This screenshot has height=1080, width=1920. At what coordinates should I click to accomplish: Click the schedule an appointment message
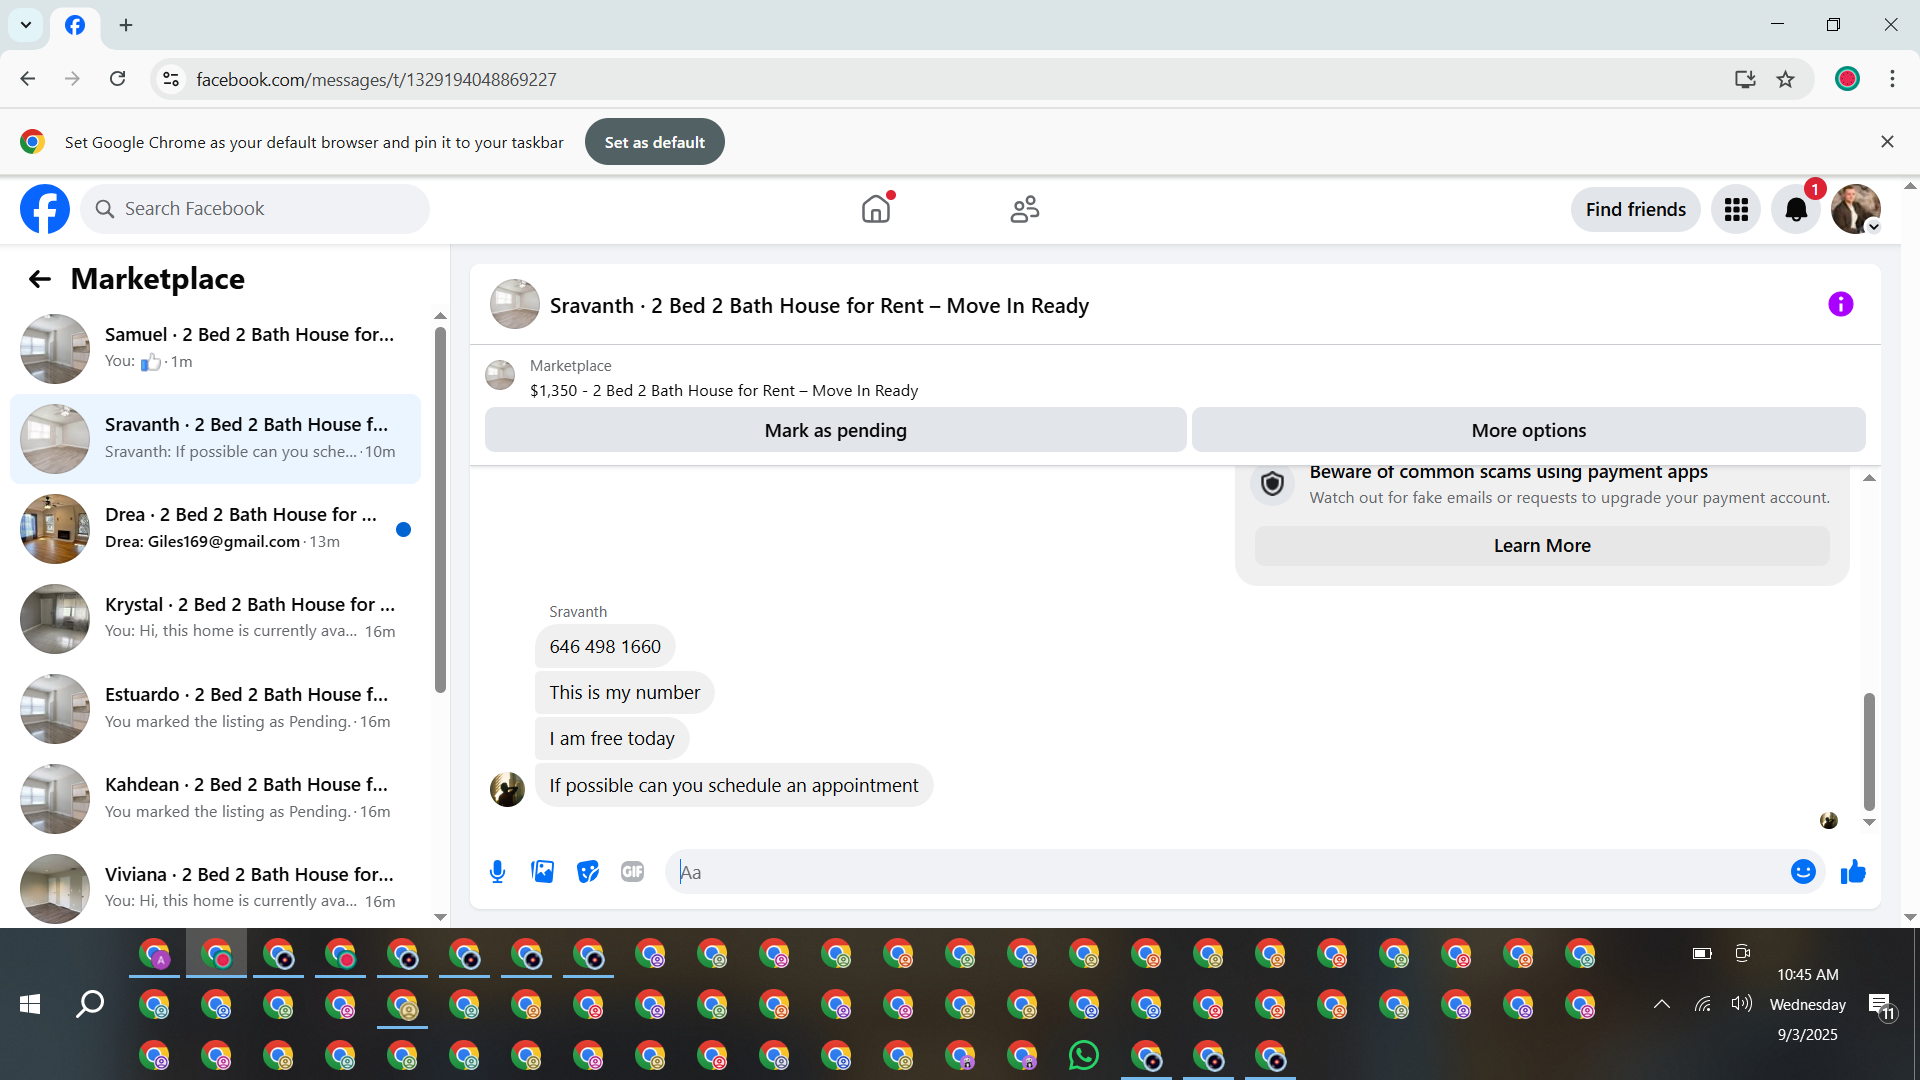click(x=734, y=786)
